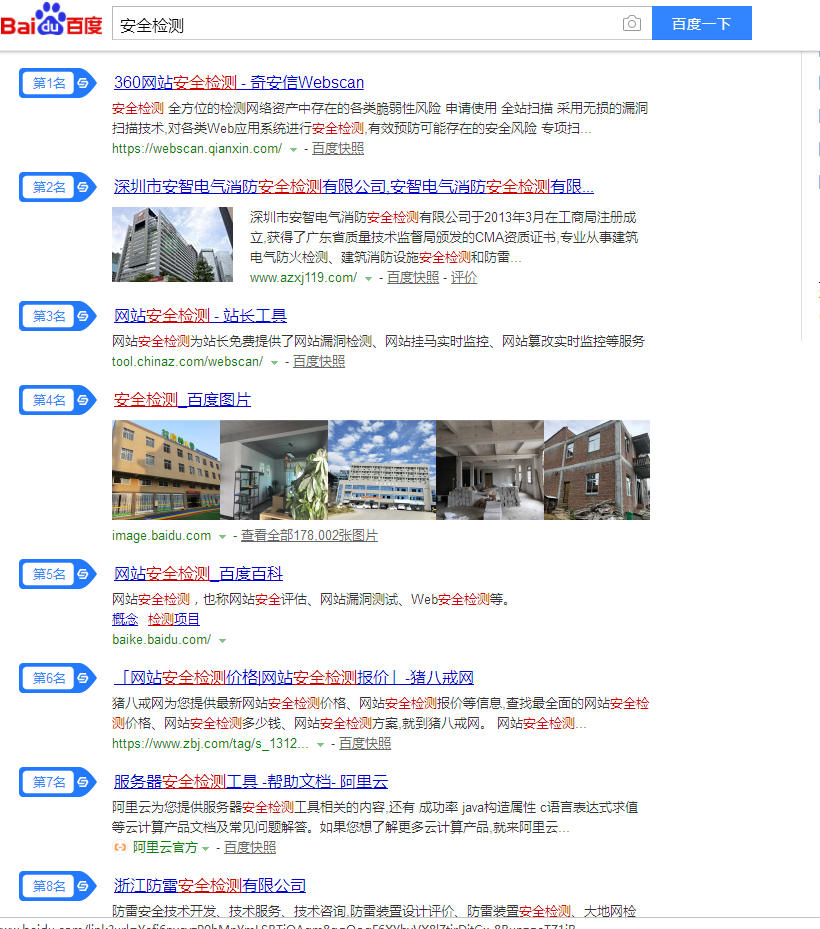The image size is (820, 929).
Task: Open 百度快照 for the chinaz result
Action: (319, 361)
